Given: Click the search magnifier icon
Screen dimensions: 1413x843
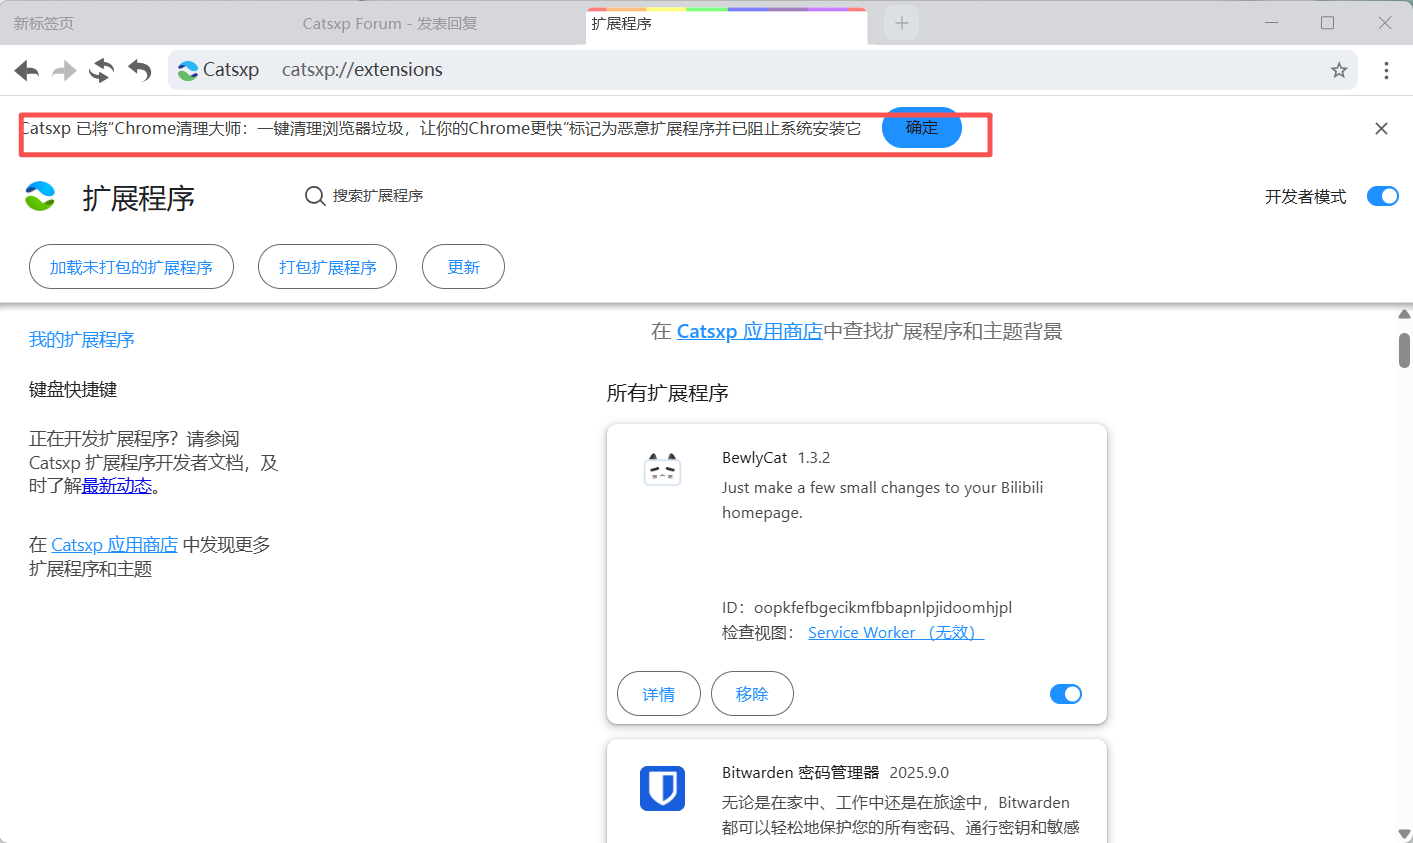Looking at the screenshot, I should tap(315, 196).
